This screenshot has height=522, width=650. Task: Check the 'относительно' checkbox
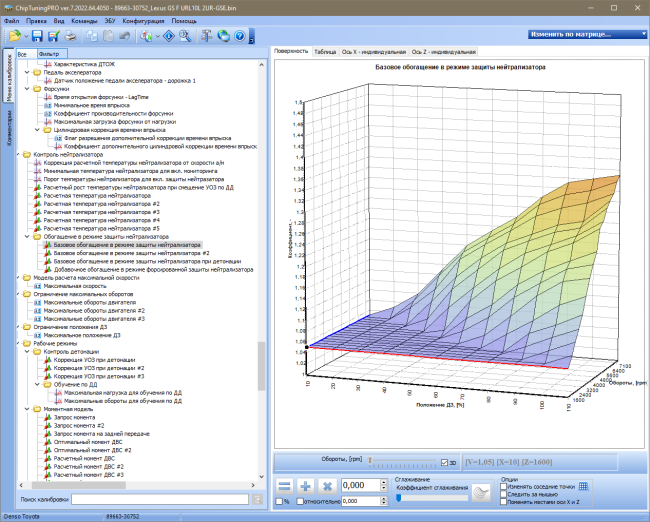(x=300, y=501)
